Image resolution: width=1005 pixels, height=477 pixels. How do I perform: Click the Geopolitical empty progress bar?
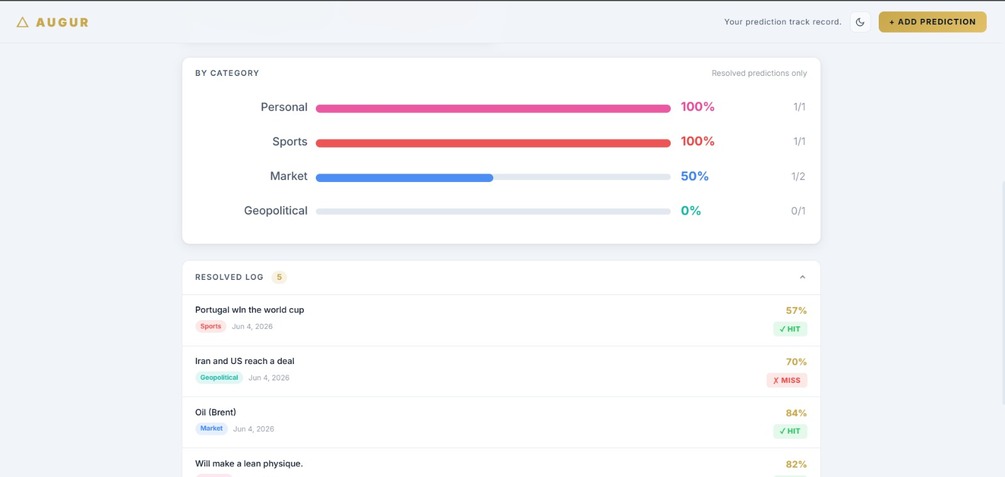493,212
